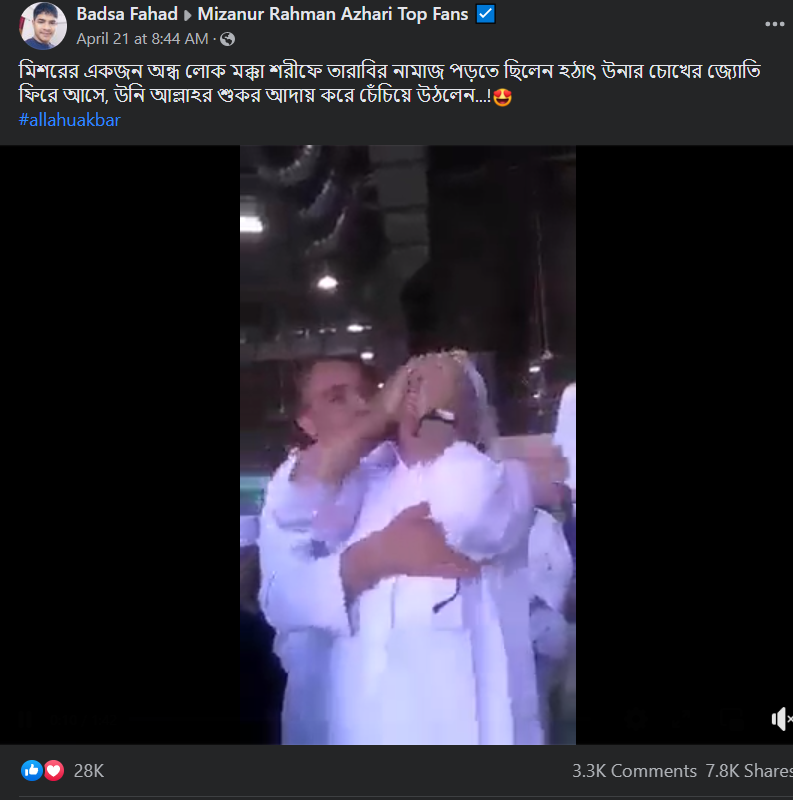Play the video showing men in white
Image resolution: width=793 pixels, height=800 pixels.
click(x=407, y=445)
